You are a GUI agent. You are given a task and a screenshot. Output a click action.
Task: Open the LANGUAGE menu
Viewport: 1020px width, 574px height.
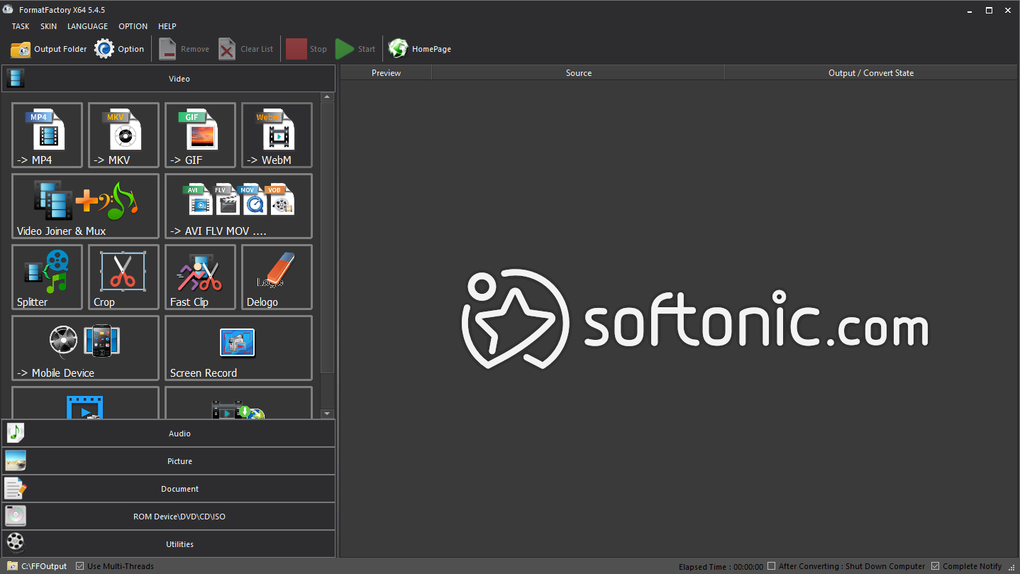(87, 26)
